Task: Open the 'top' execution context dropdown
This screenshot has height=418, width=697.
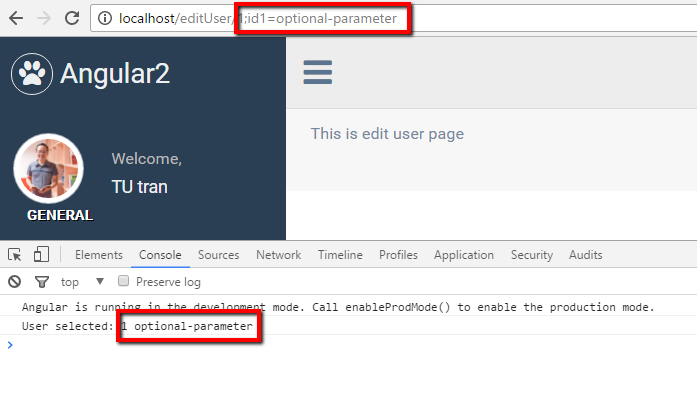Action: [x=82, y=282]
